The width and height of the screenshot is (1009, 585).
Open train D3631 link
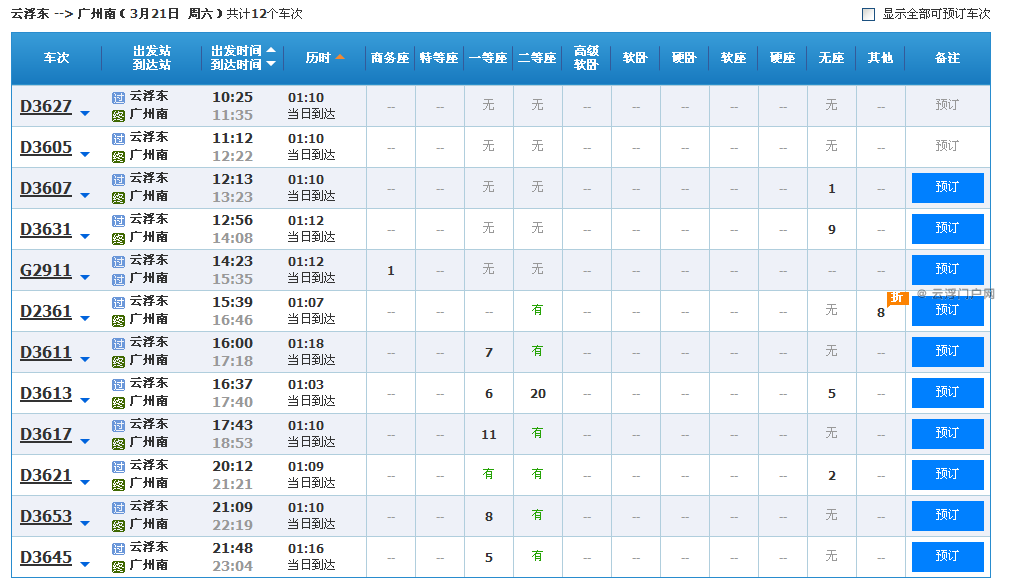click(x=46, y=230)
